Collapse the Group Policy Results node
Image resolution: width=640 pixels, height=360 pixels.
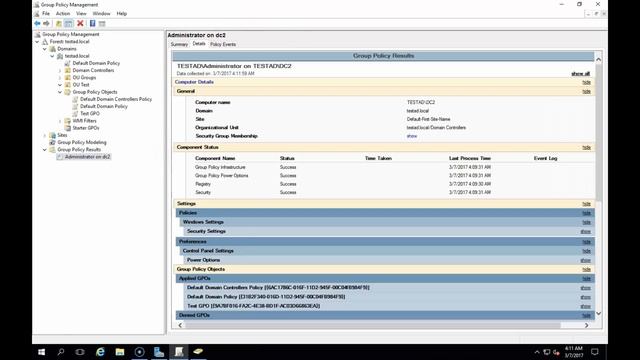click(45, 150)
